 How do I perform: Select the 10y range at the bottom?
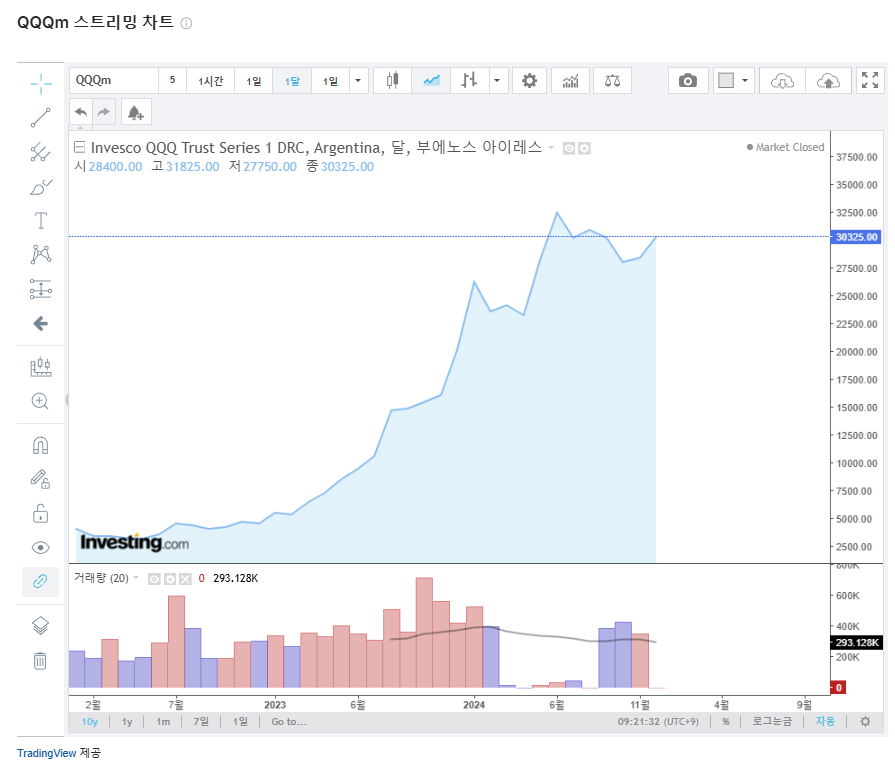click(x=89, y=721)
